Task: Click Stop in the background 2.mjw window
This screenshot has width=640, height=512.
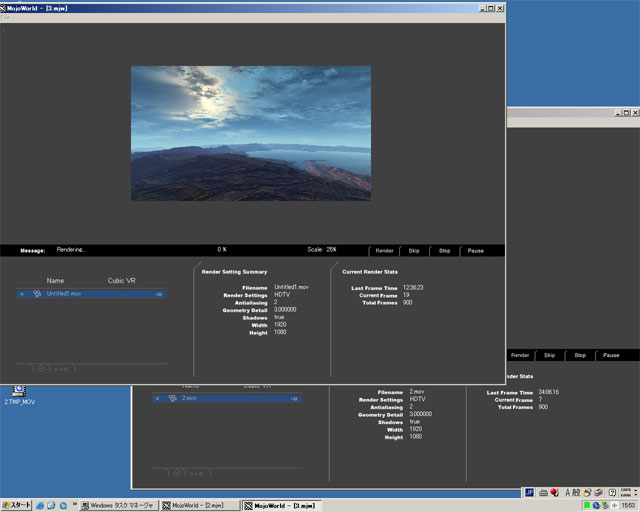Action: (580, 355)
